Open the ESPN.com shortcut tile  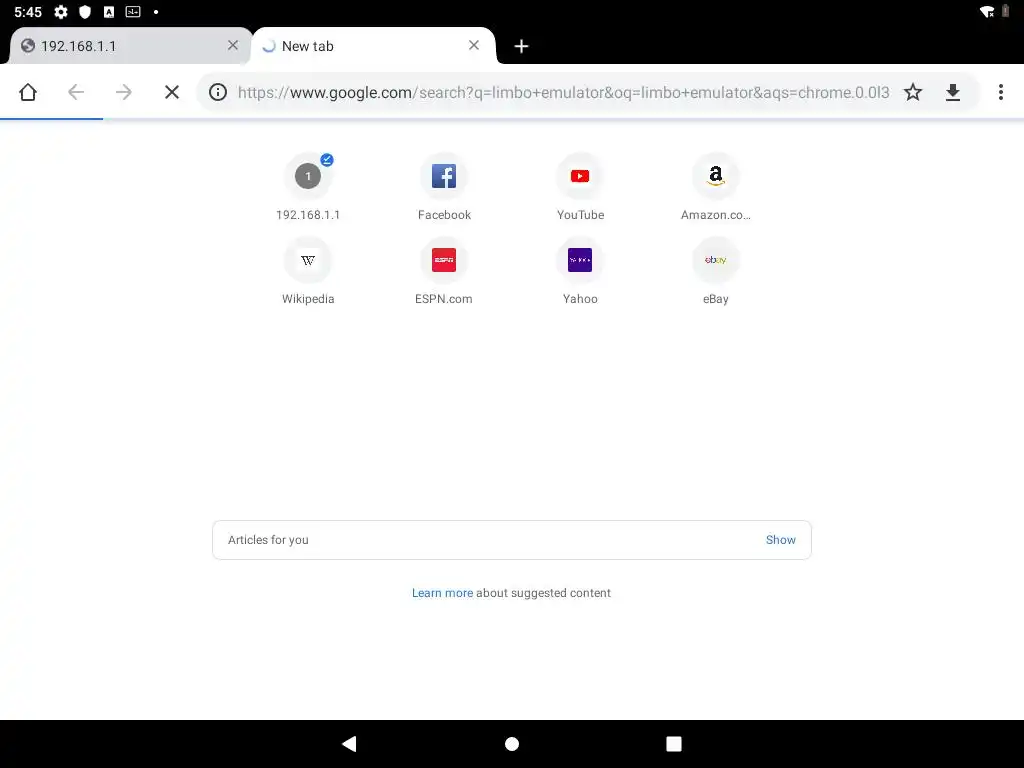click(x=444, y=271)
